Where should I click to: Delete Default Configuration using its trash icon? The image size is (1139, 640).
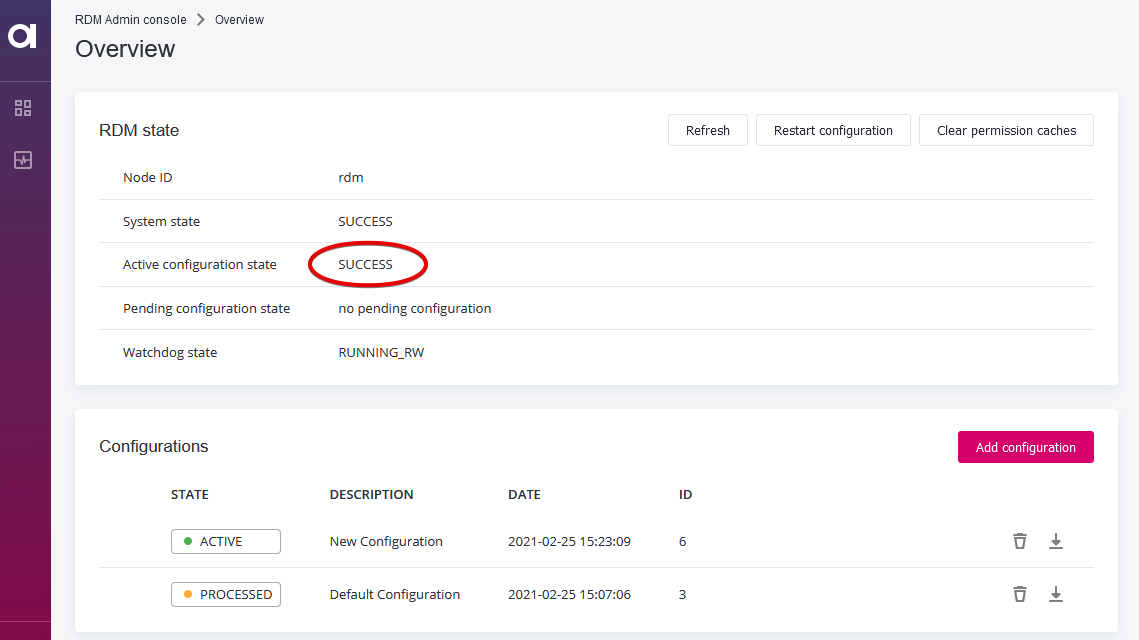coord(1019,594)
